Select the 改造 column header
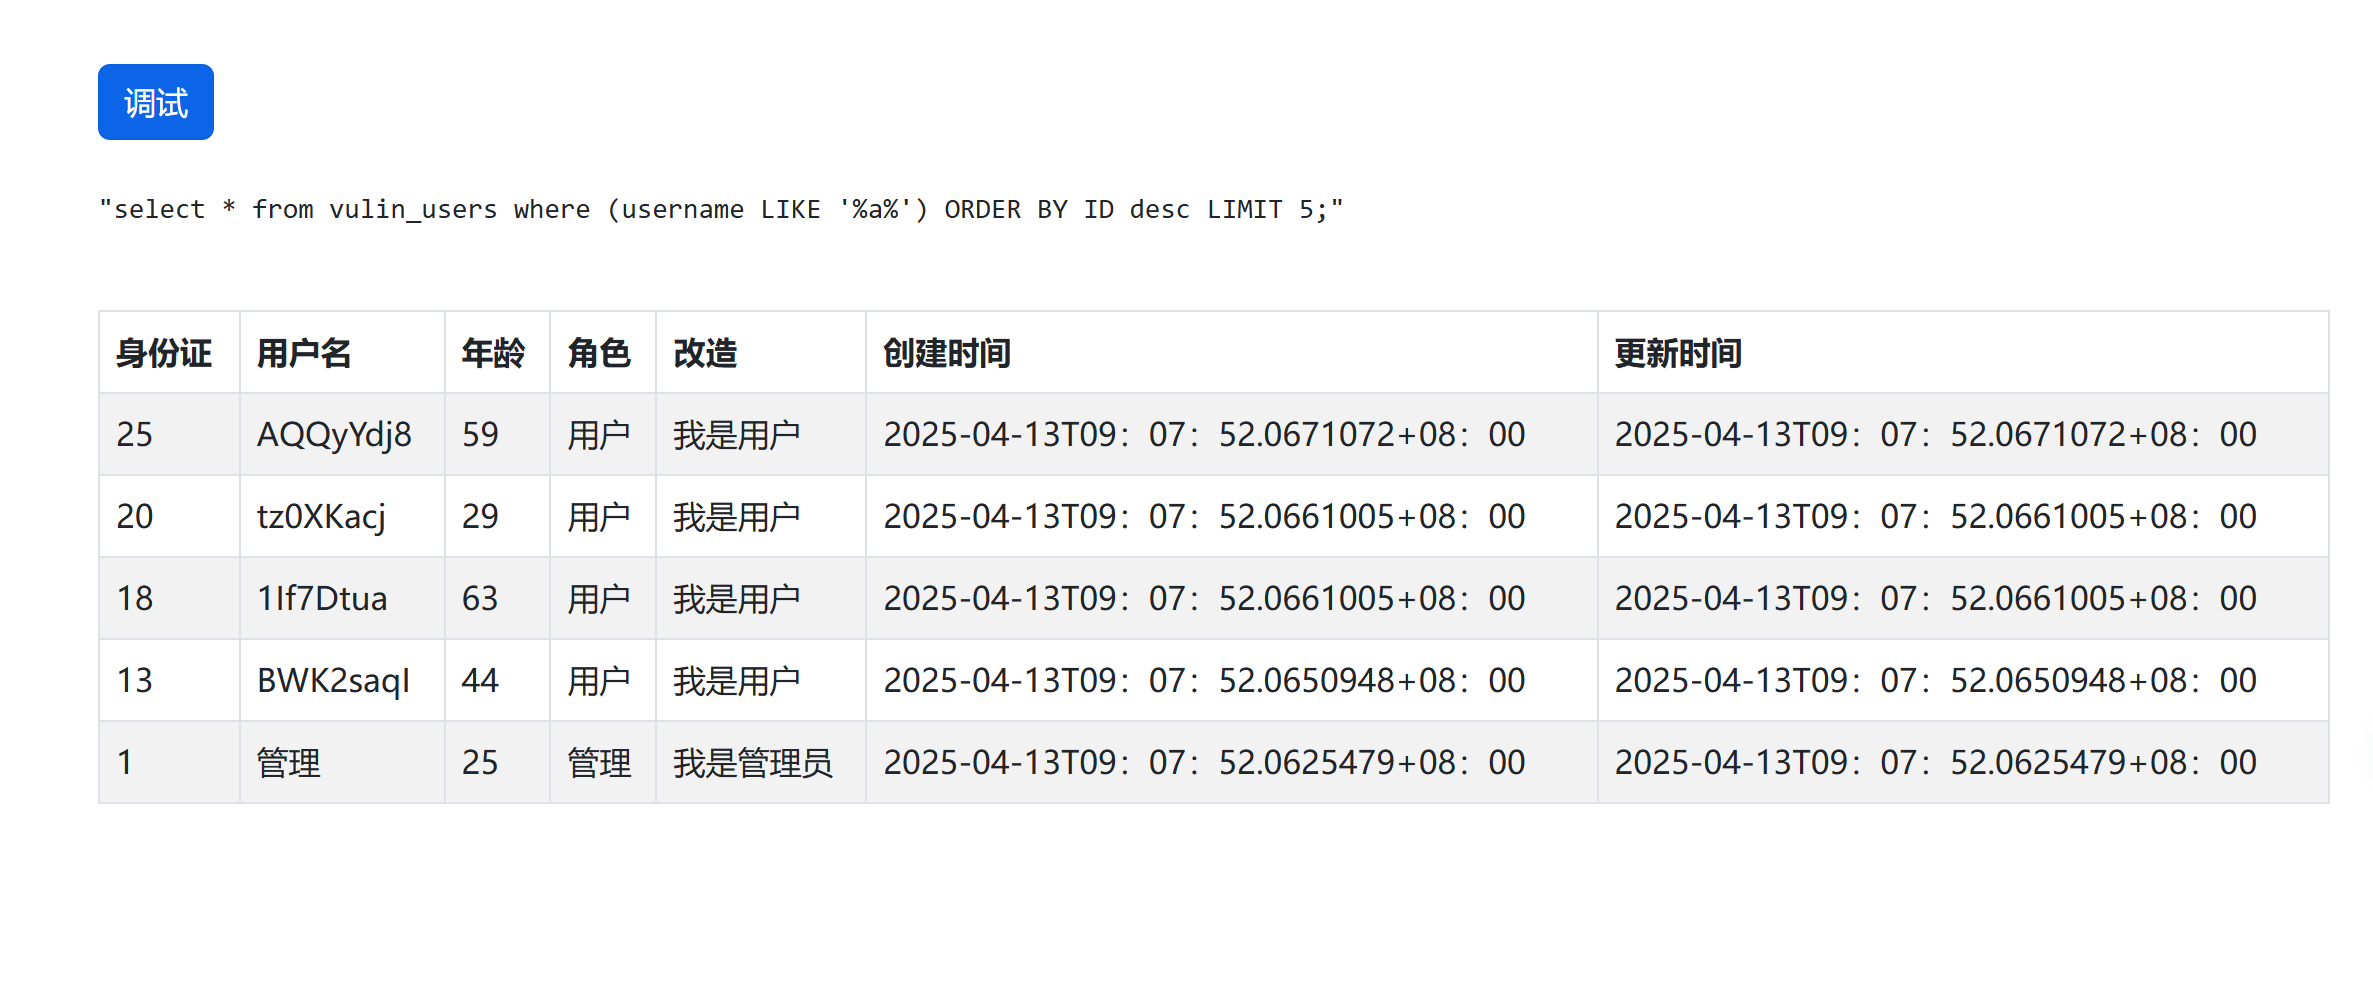2373x995 pixels. [x=705, y=353]
